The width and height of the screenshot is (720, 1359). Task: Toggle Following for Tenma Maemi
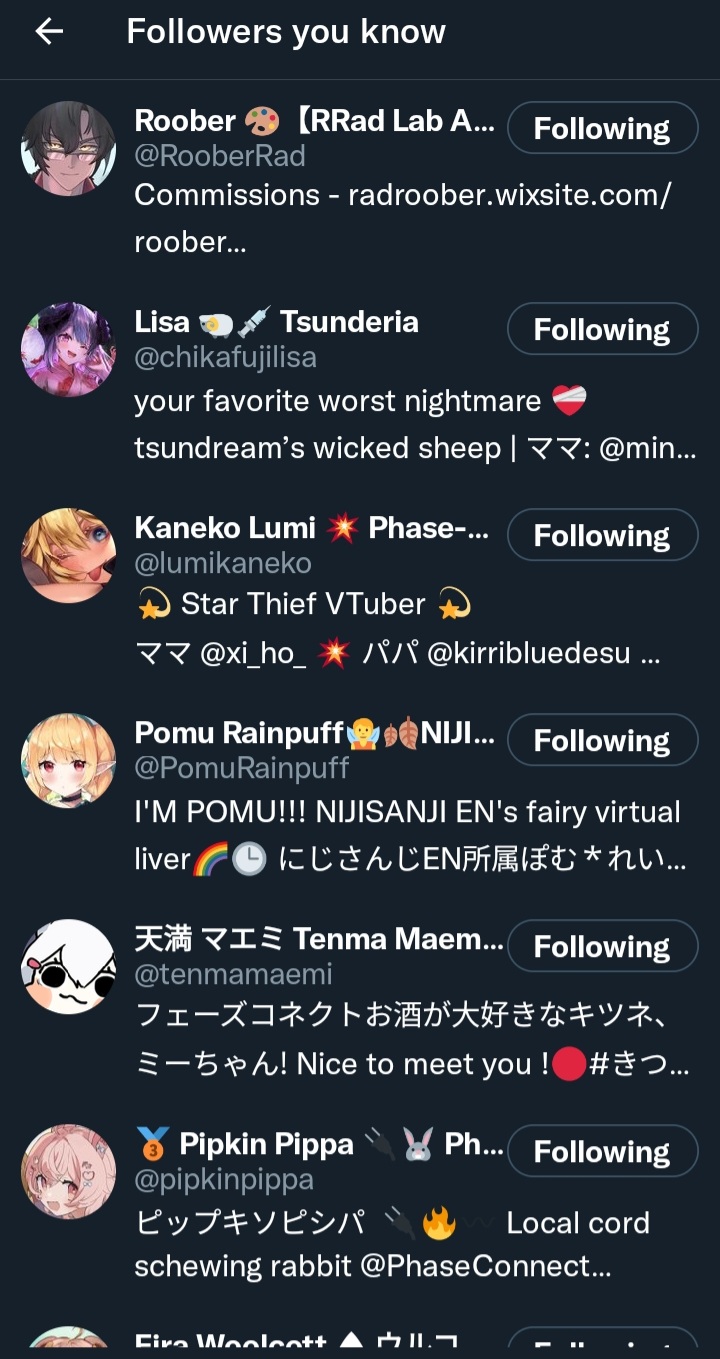[x=602, y=946]
